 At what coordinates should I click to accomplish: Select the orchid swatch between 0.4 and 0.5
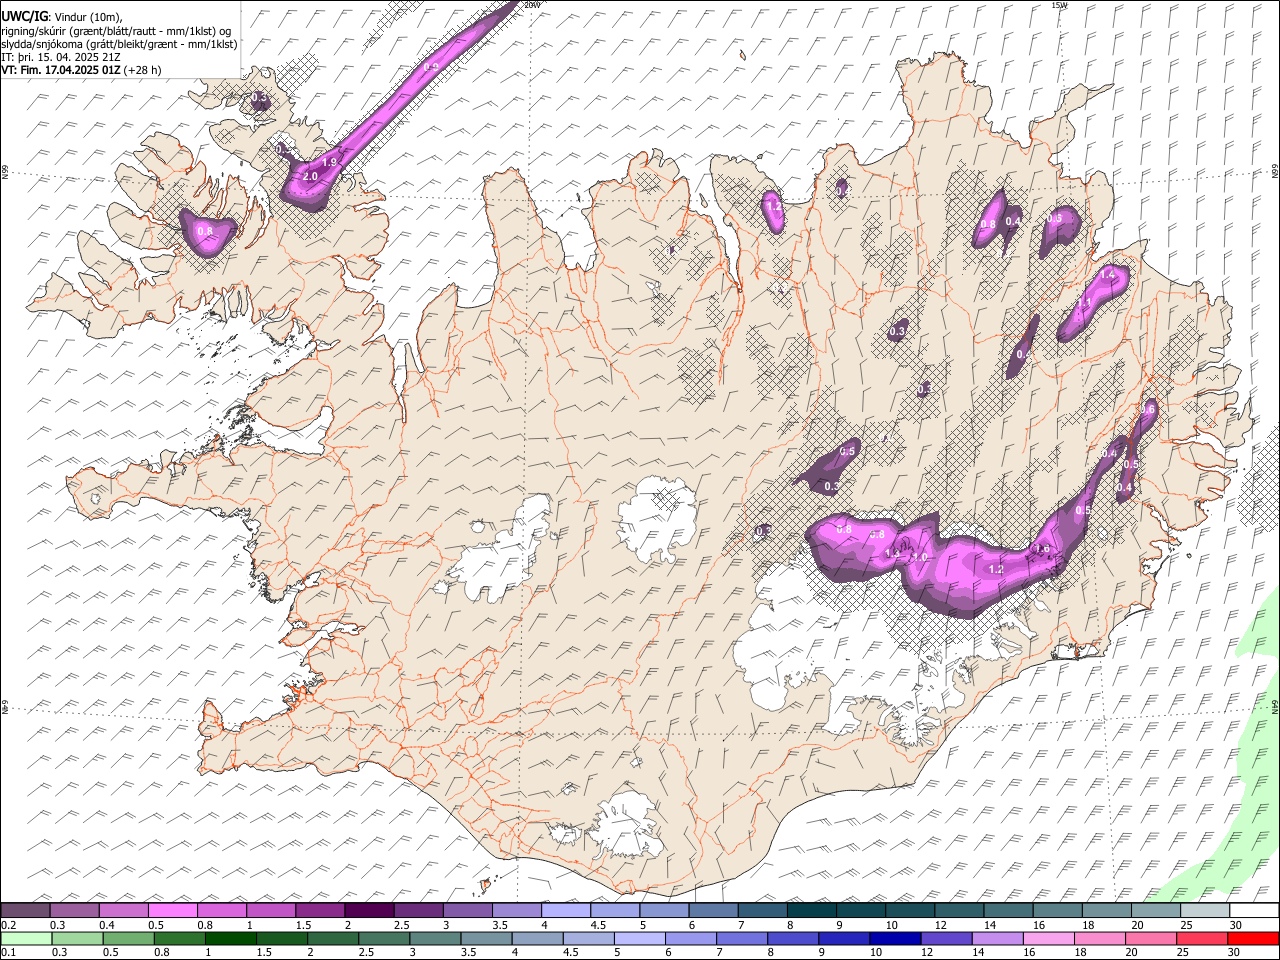[123, 910]
